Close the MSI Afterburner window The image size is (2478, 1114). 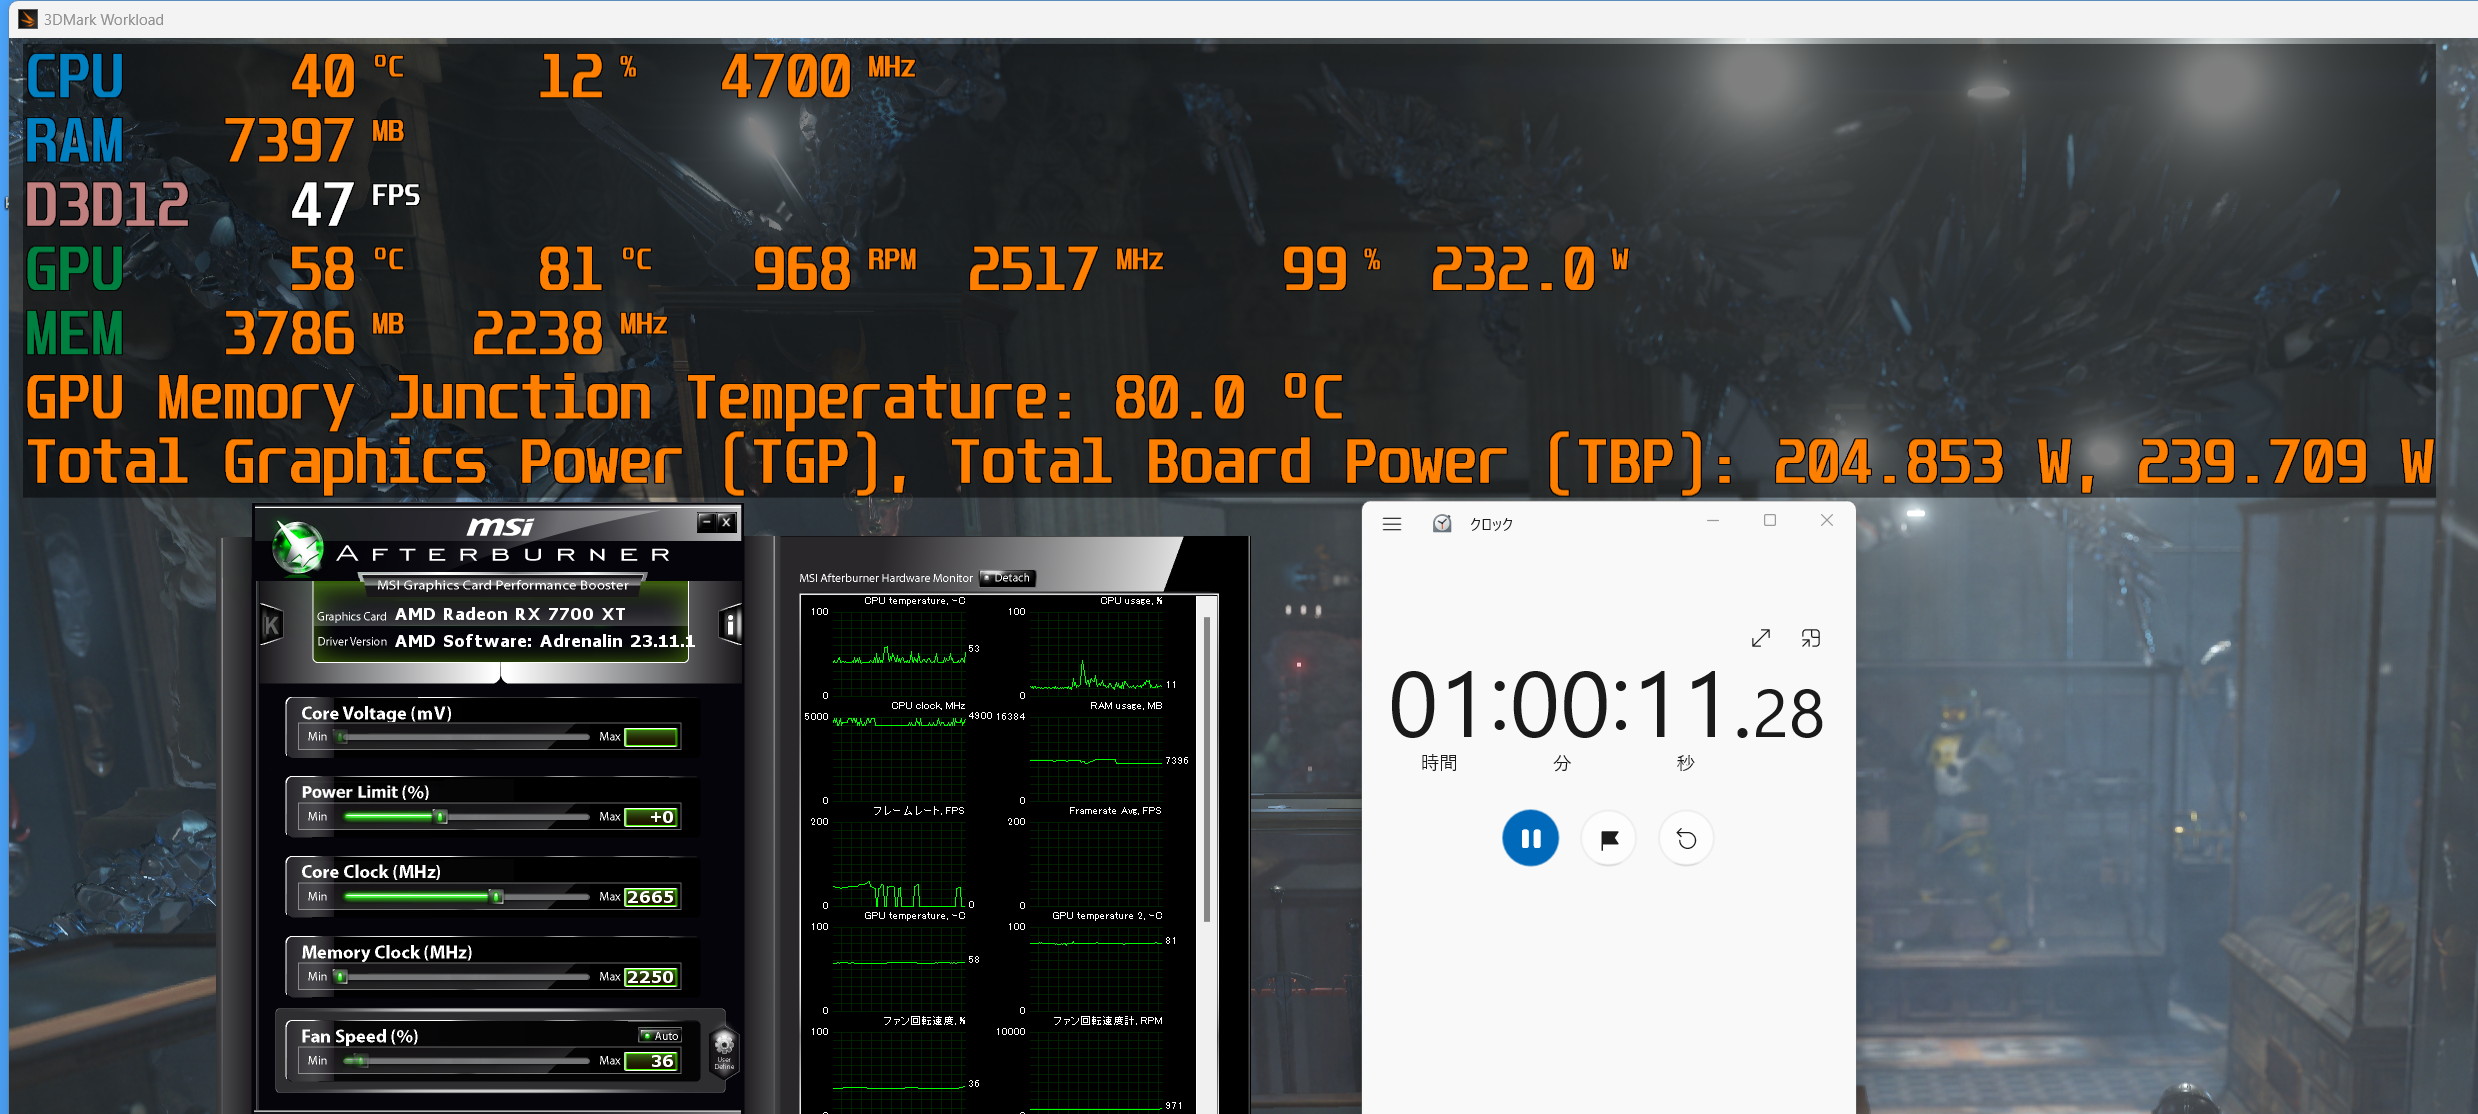(727, 521)
